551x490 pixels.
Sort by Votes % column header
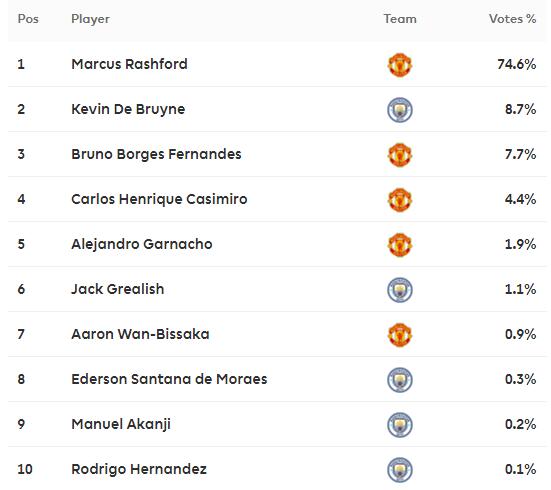(x=512, y=19)
